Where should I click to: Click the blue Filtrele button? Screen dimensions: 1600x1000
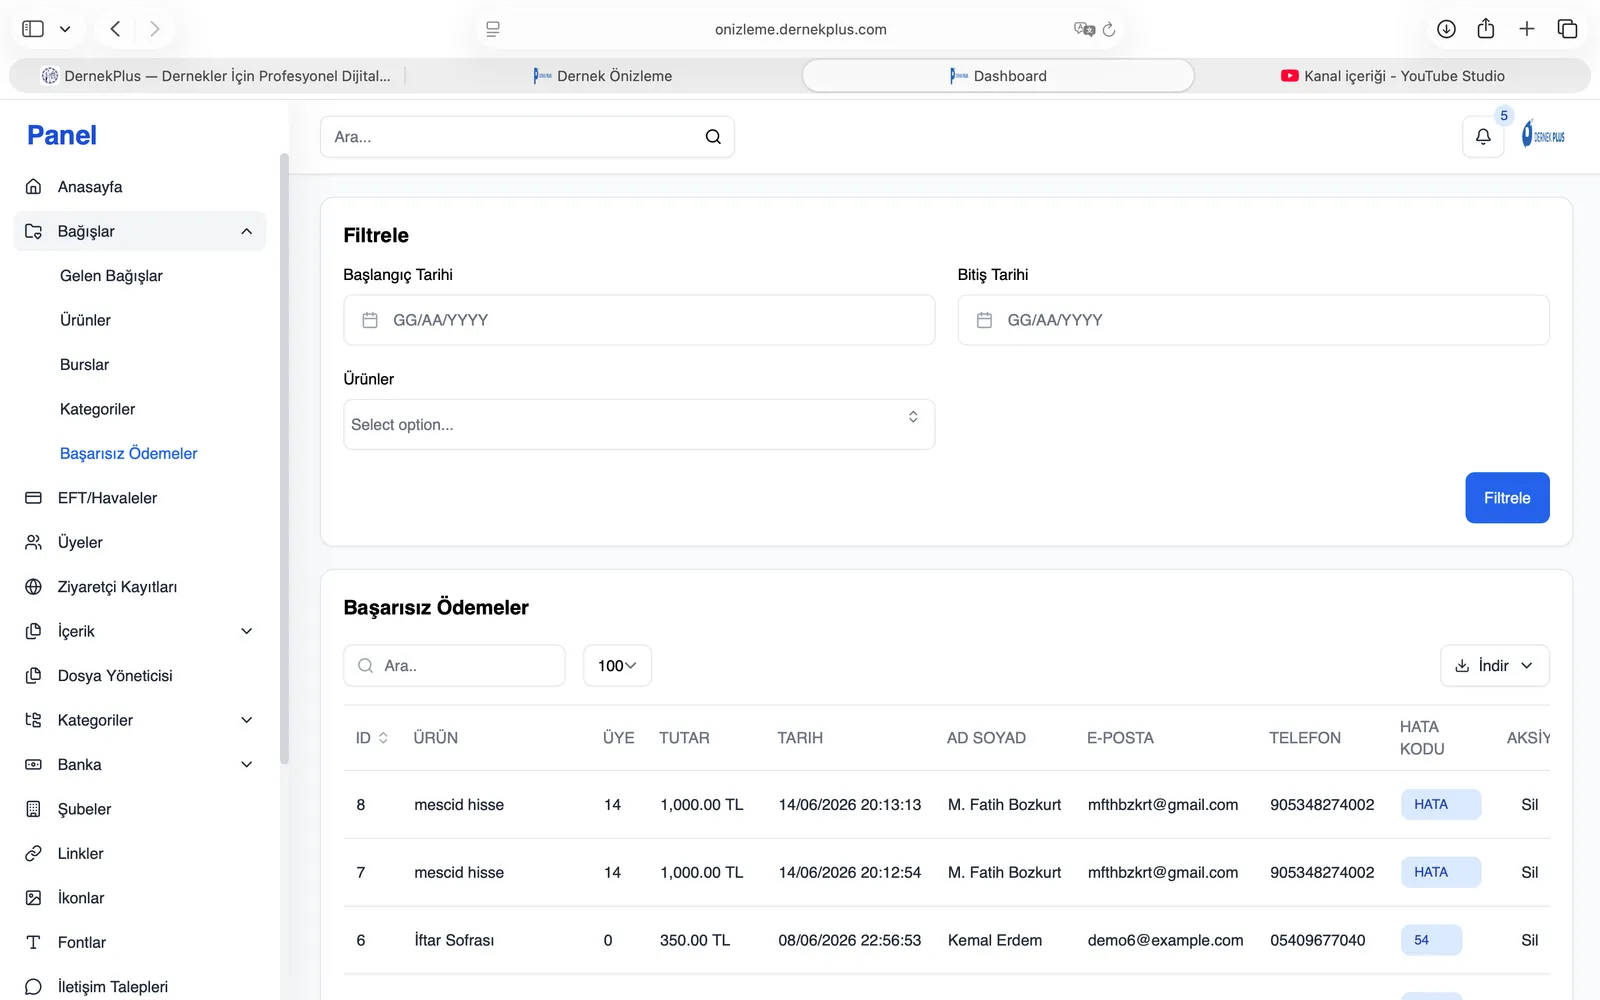(1507, 498)
